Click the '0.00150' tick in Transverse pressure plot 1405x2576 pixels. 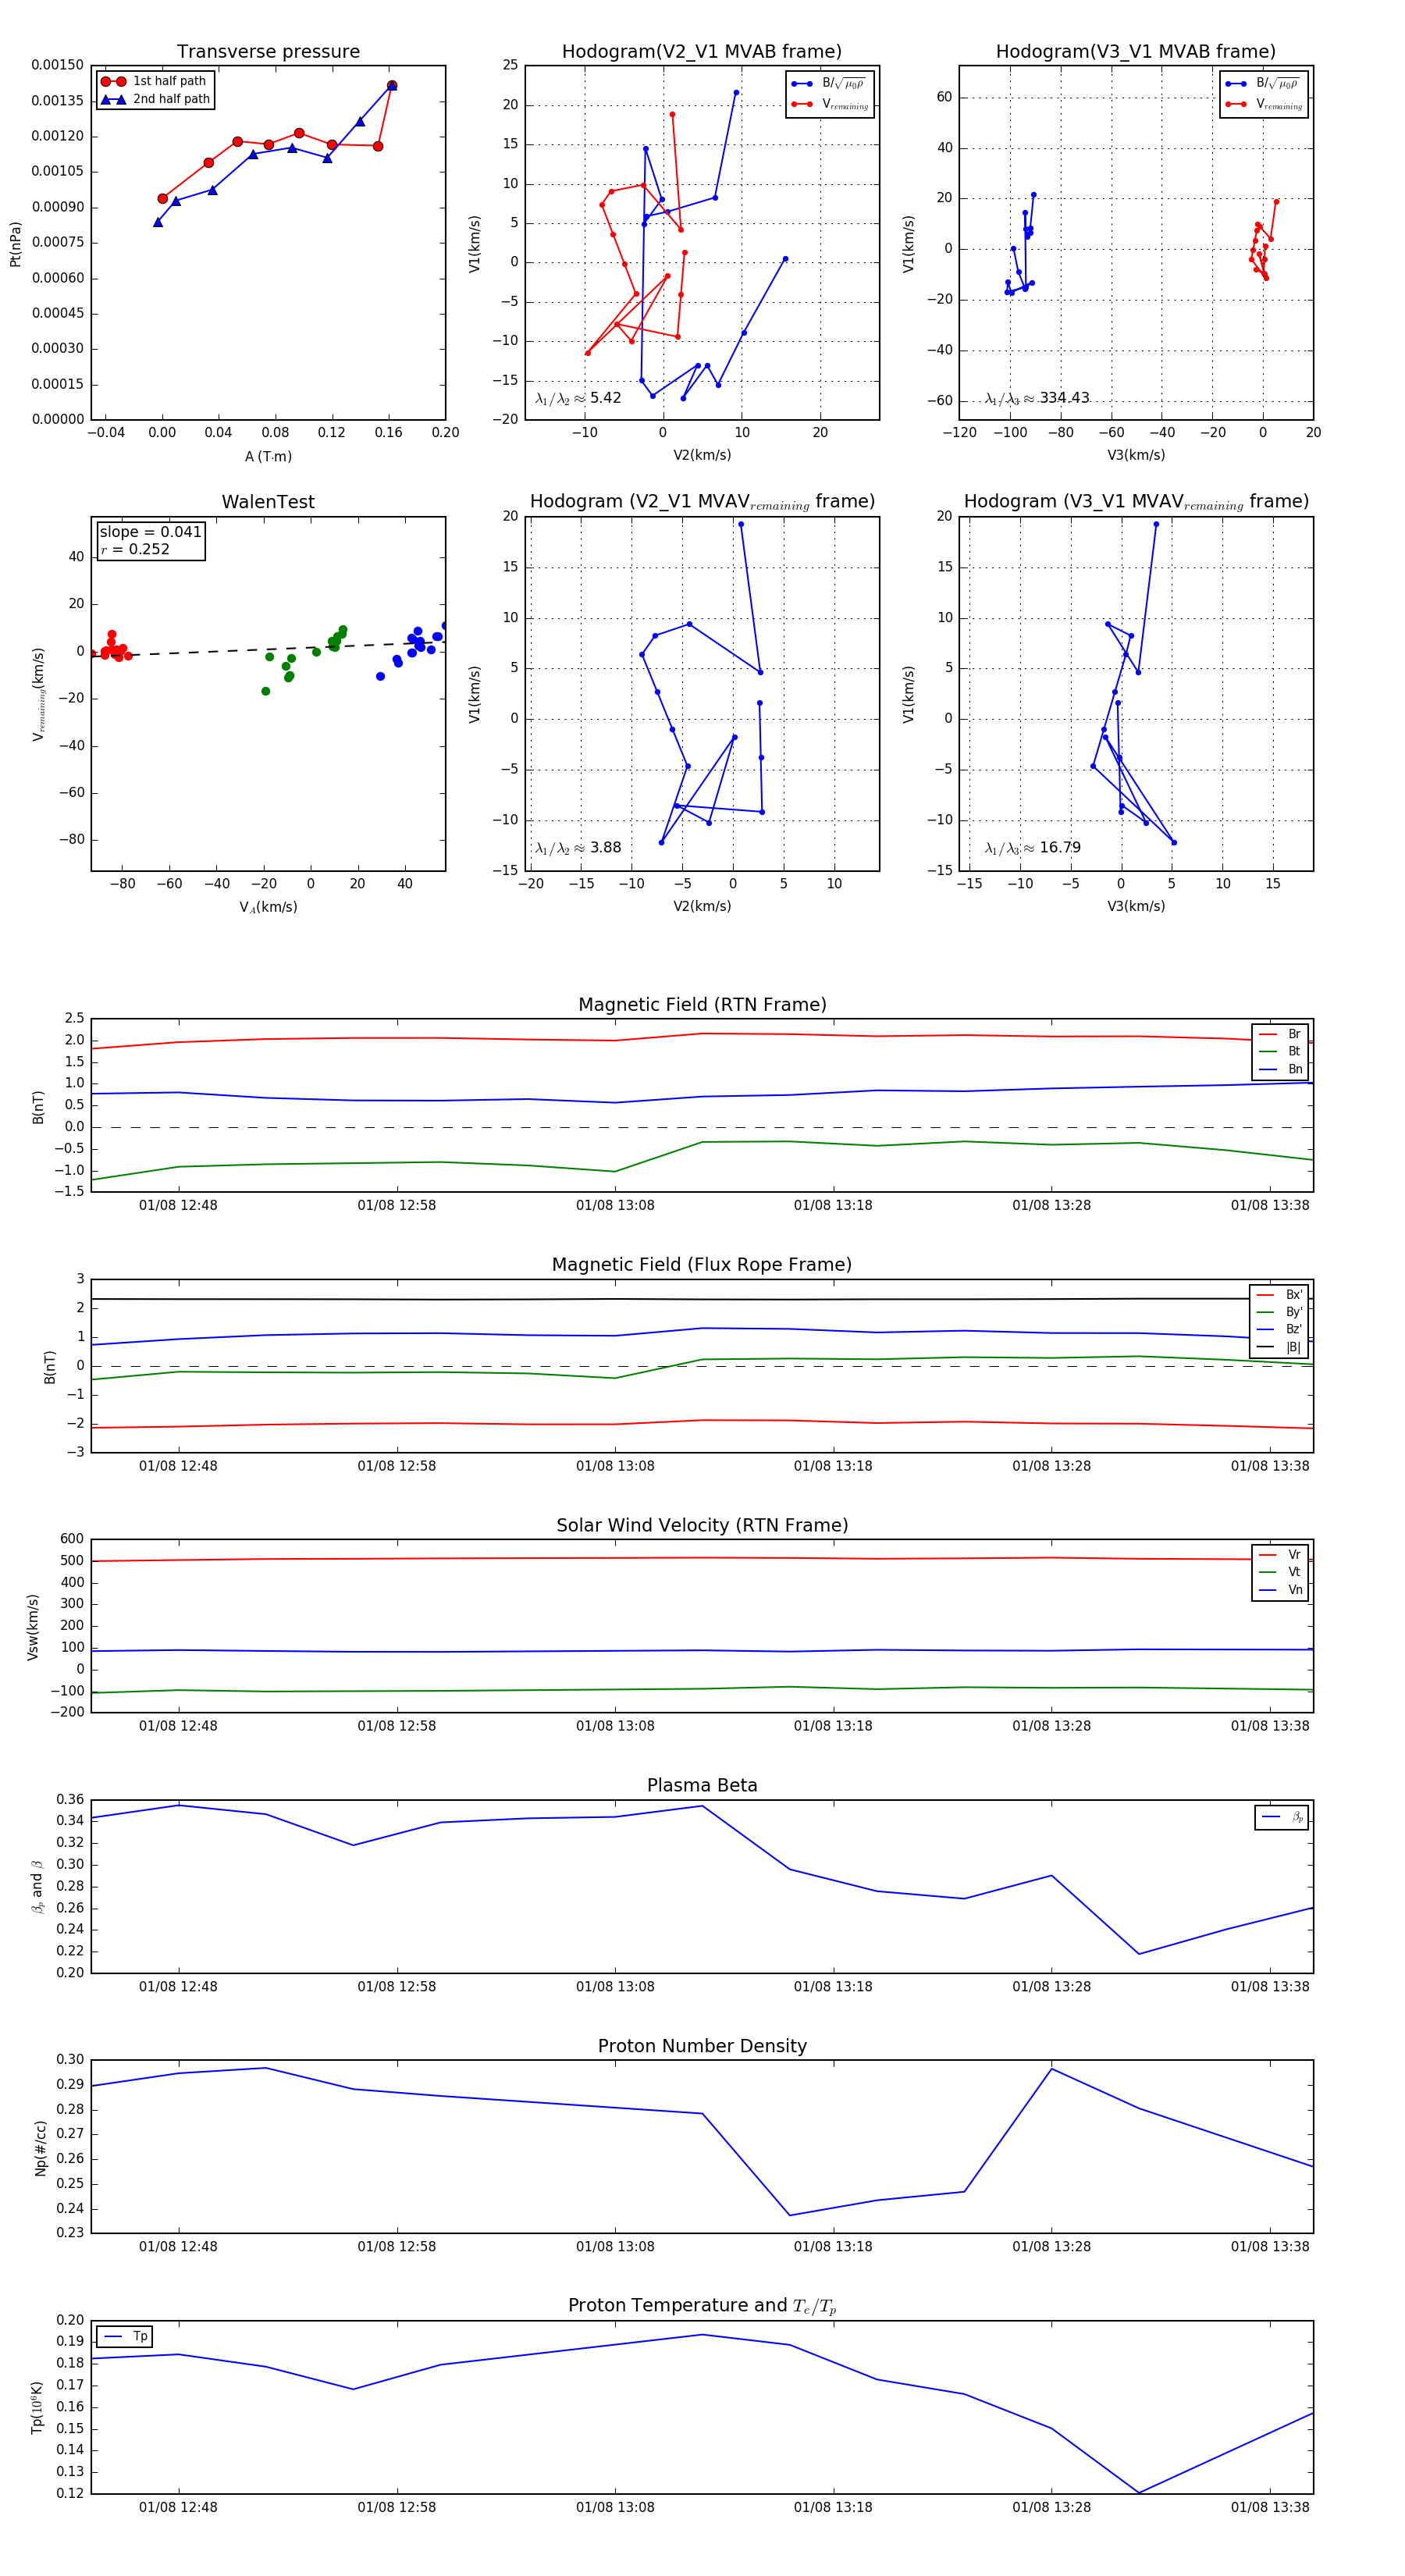point(57,65)
